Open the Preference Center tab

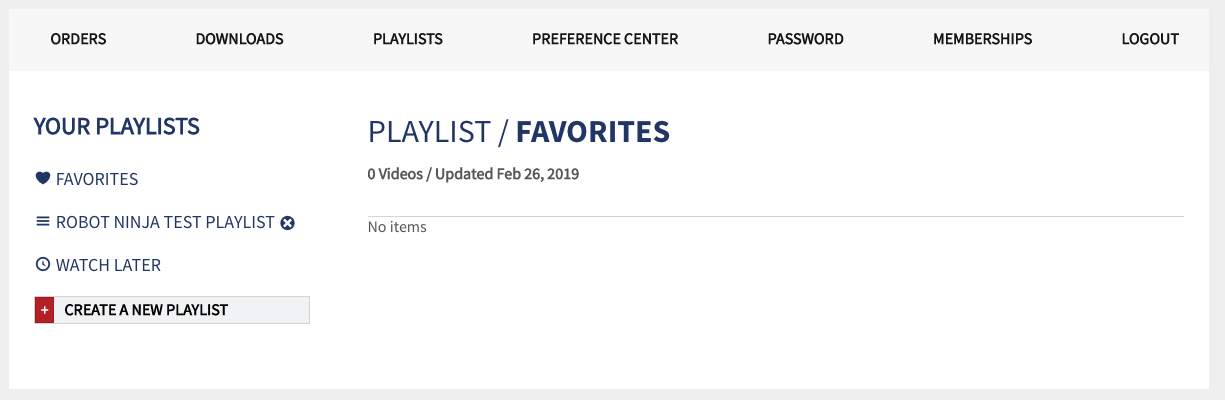[x=605, y=39]
